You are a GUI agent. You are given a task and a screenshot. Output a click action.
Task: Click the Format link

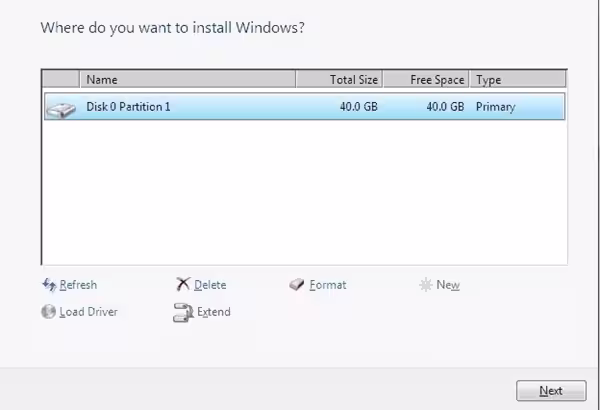click(328, 285)
